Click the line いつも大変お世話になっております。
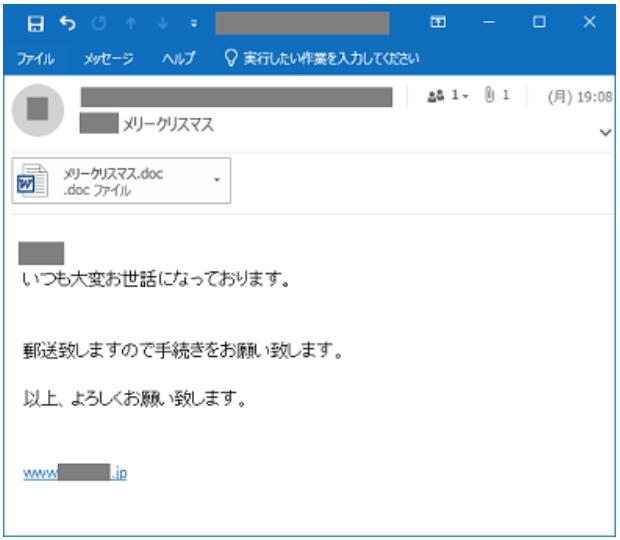 click(x=157, y=279)
